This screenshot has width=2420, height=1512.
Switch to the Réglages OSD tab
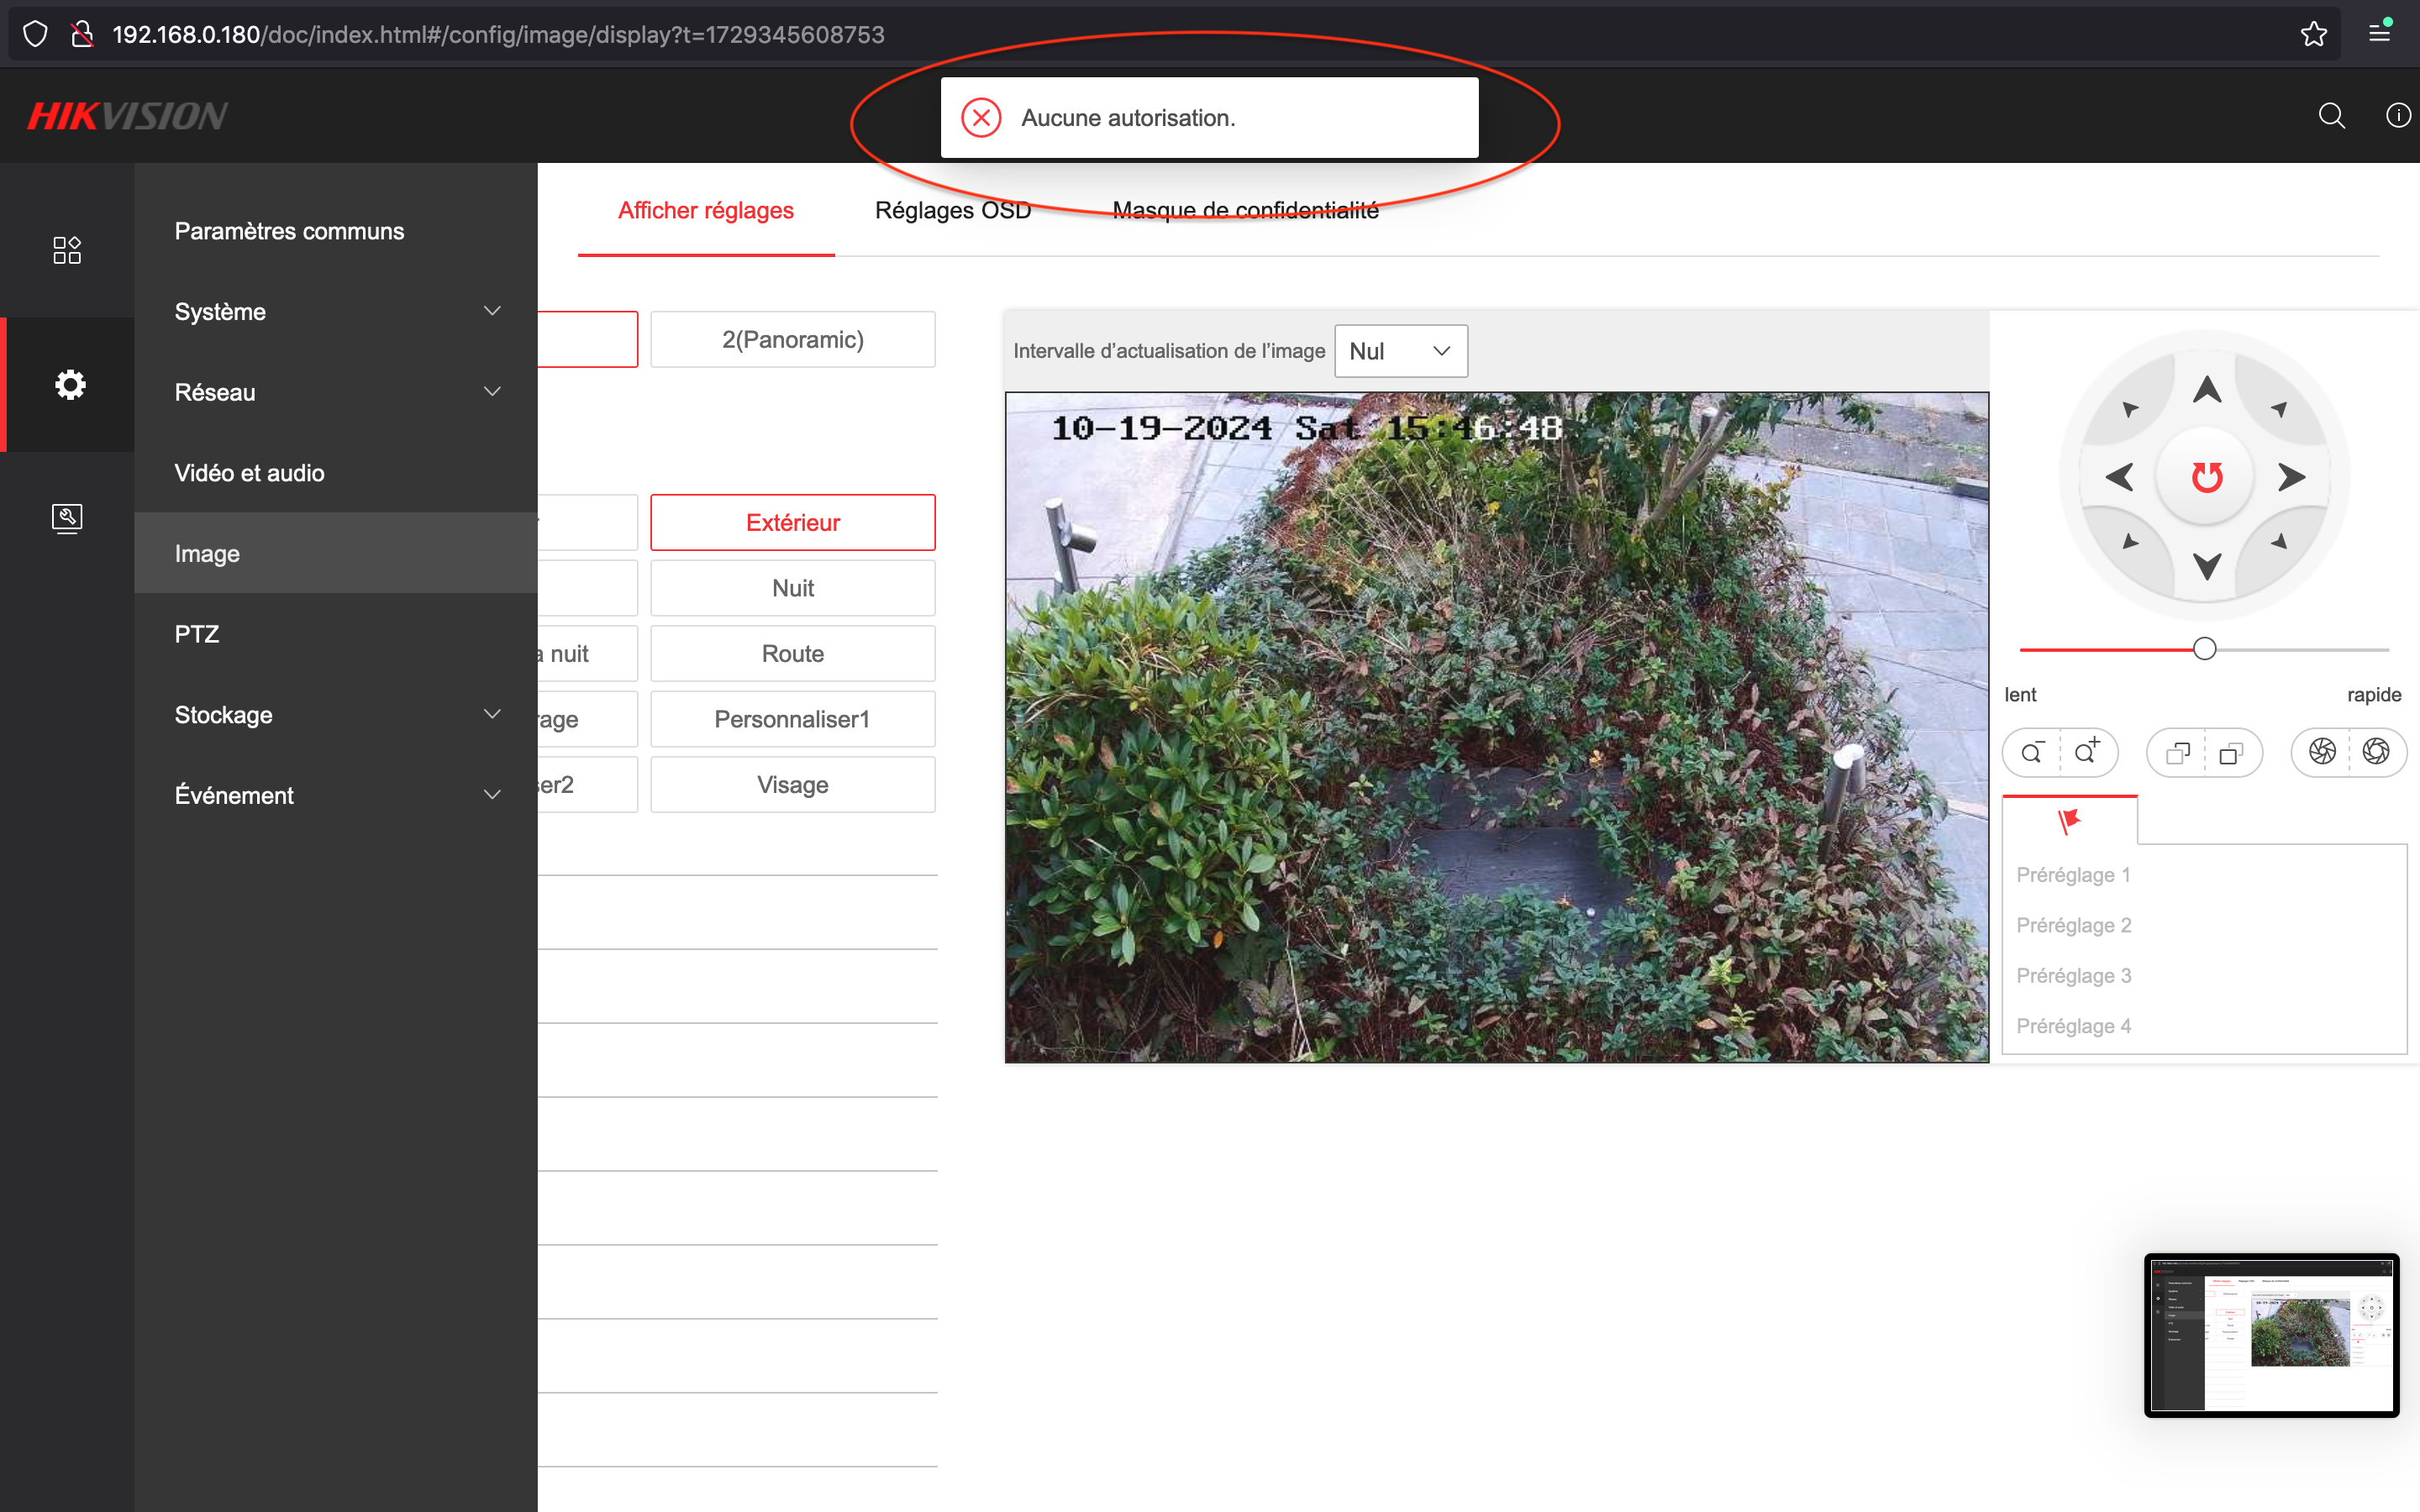[x=952, y=210]
